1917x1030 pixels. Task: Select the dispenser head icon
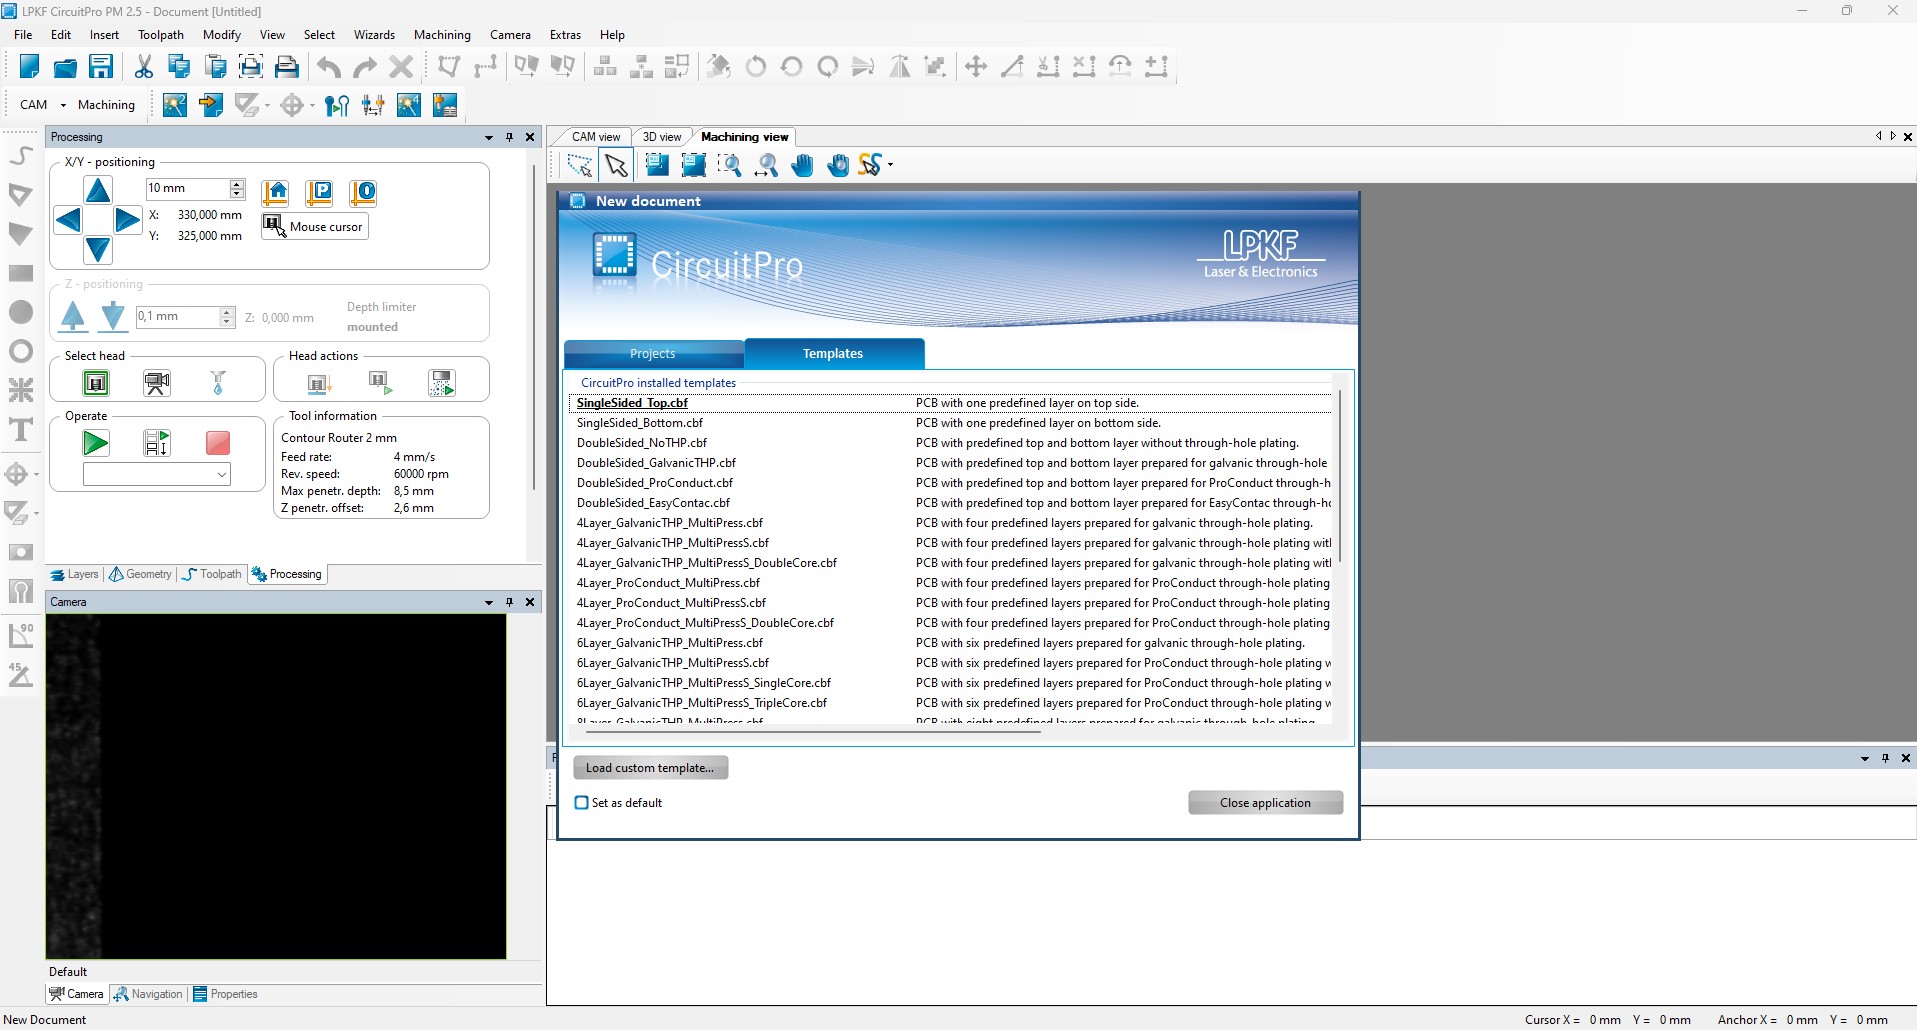pos(218,383)
